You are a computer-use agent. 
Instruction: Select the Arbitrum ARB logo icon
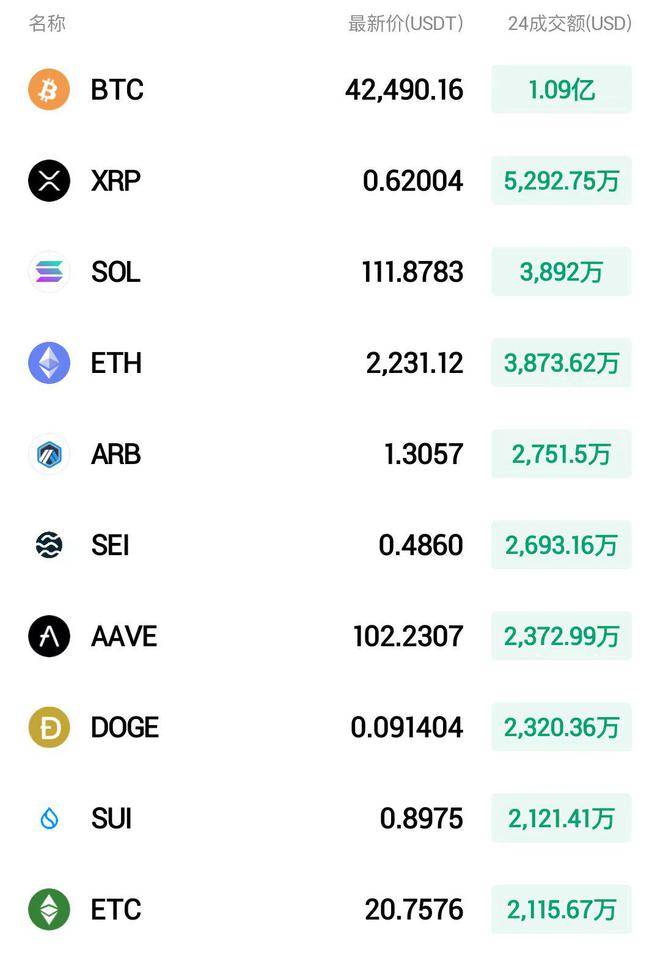point(49,454)
